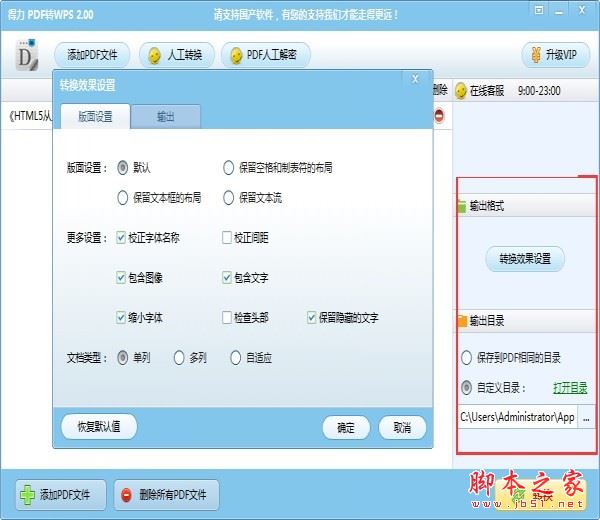The width and height of the screenshot is (600, 520).
Task: Remove the HTML5 file using red minus icon
Action: (439, 116)
